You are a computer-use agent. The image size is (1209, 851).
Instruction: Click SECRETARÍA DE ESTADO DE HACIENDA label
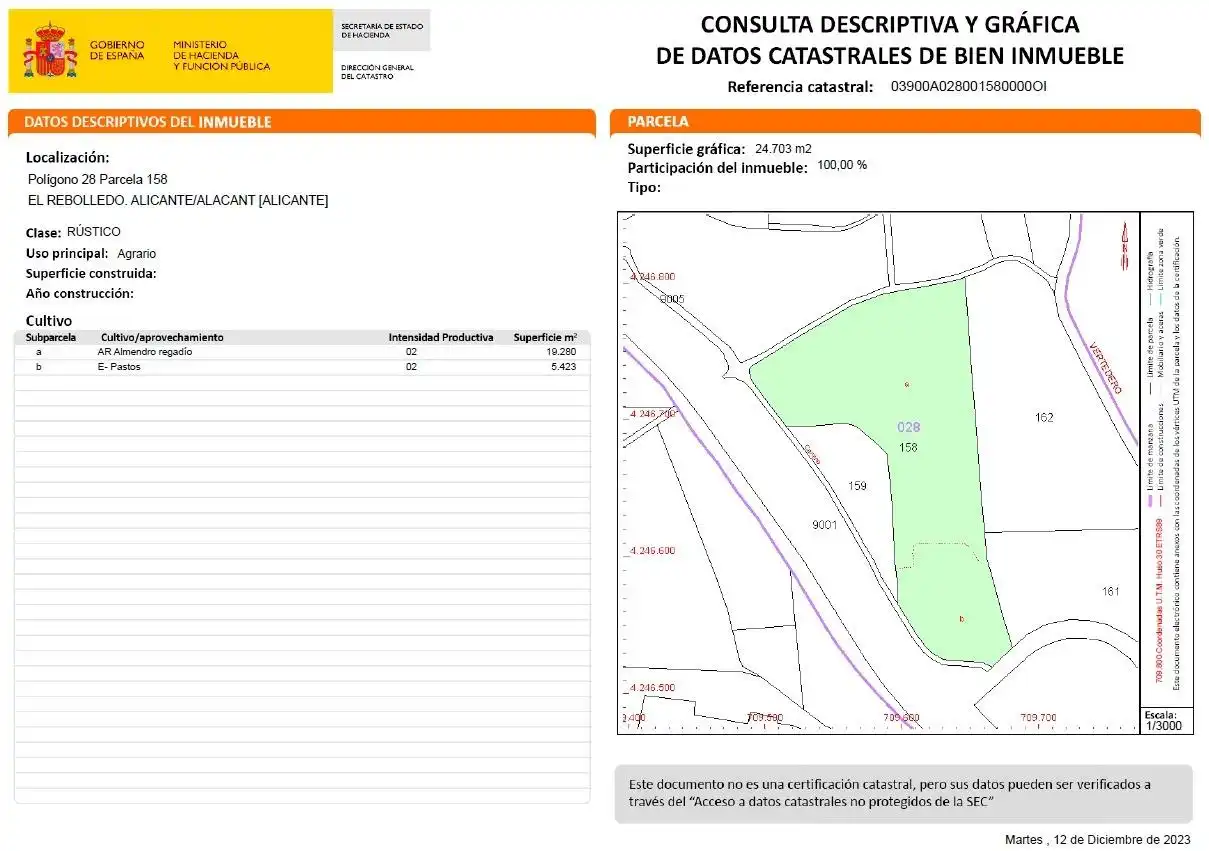(382, 30)
